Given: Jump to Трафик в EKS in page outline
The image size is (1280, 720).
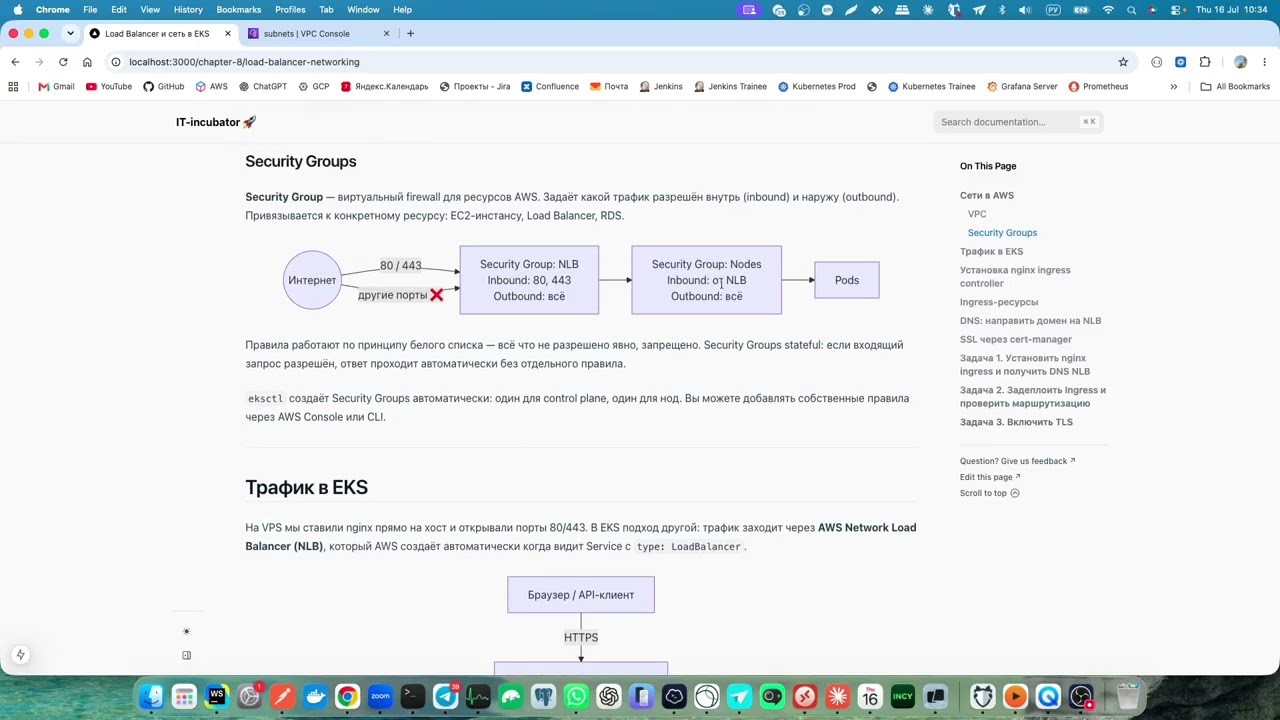Looking at the screenshot, I should 991,251.
